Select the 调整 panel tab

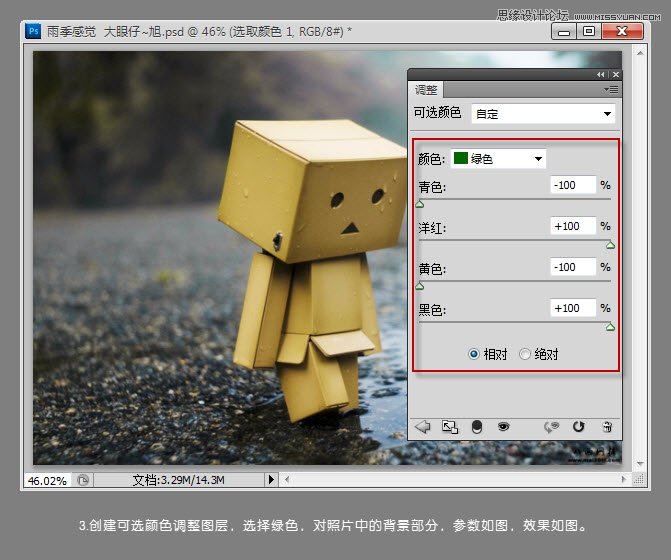click(426, 90)
